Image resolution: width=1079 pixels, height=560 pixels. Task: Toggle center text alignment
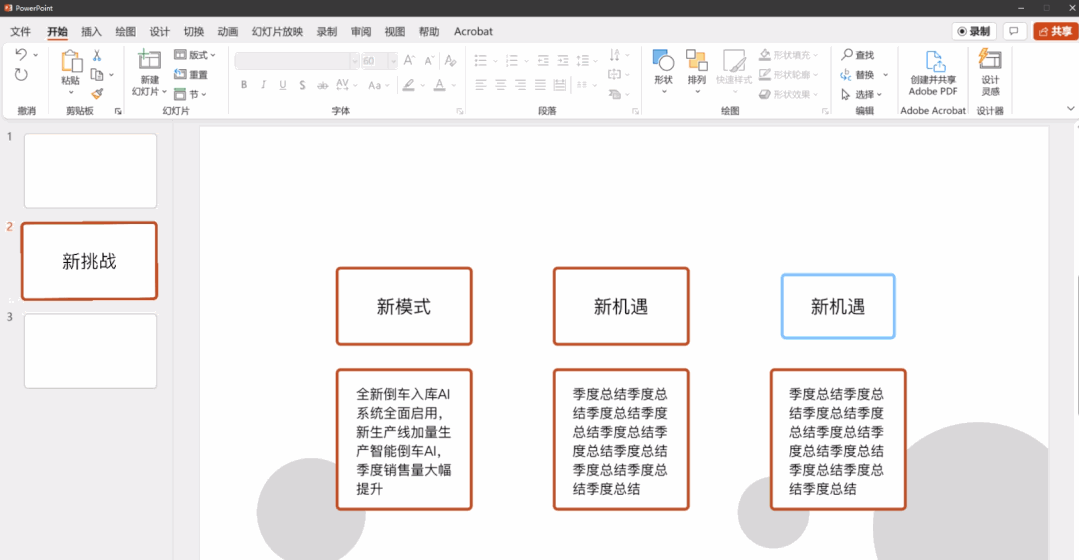(501, 85)
